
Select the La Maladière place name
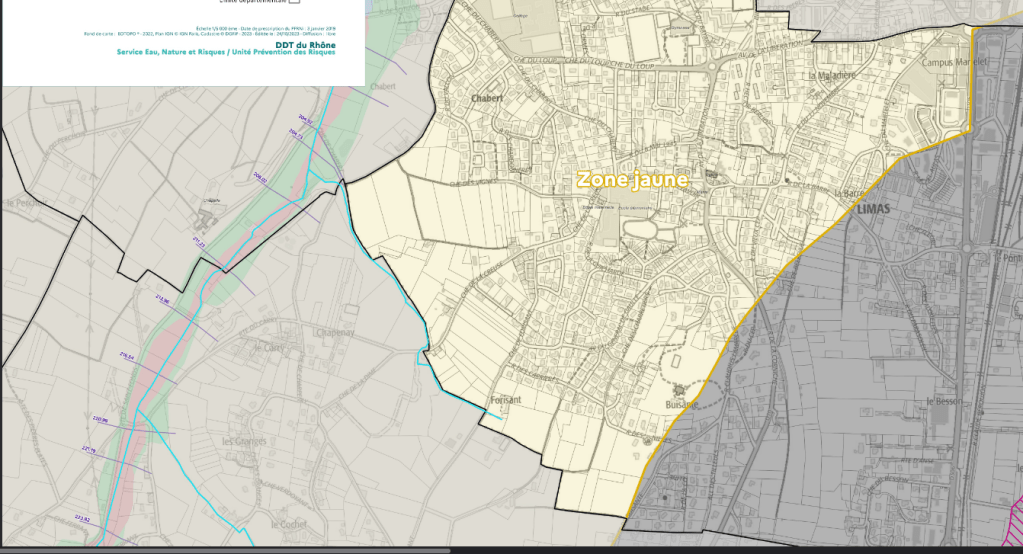(832, 75)
